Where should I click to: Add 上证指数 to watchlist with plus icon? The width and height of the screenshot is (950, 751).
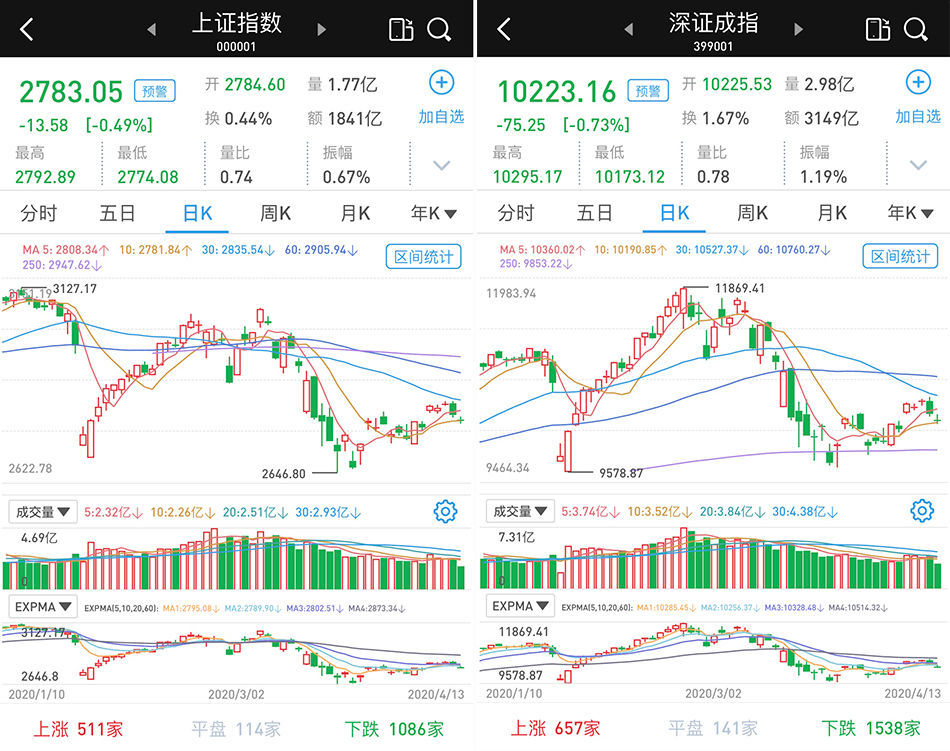[x=442, y=82]
